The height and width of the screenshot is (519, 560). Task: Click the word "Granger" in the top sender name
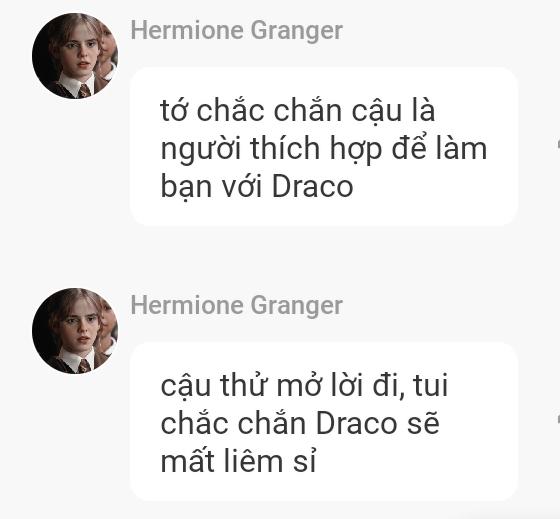pyautogui.click(x=297, y=32)
